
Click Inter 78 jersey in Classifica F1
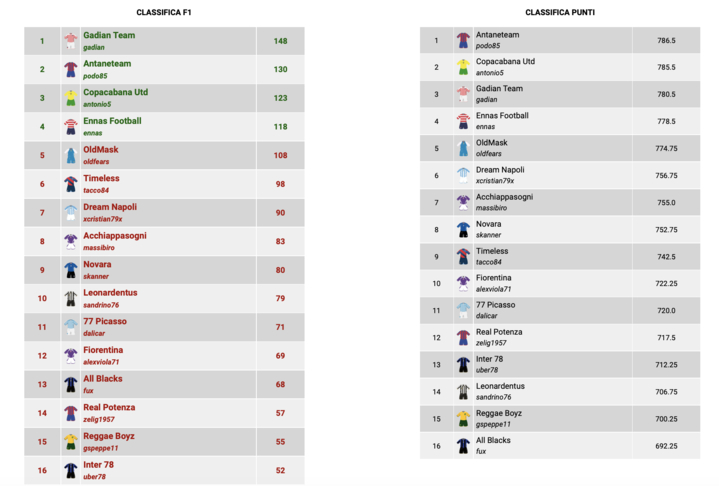point(71,470)
